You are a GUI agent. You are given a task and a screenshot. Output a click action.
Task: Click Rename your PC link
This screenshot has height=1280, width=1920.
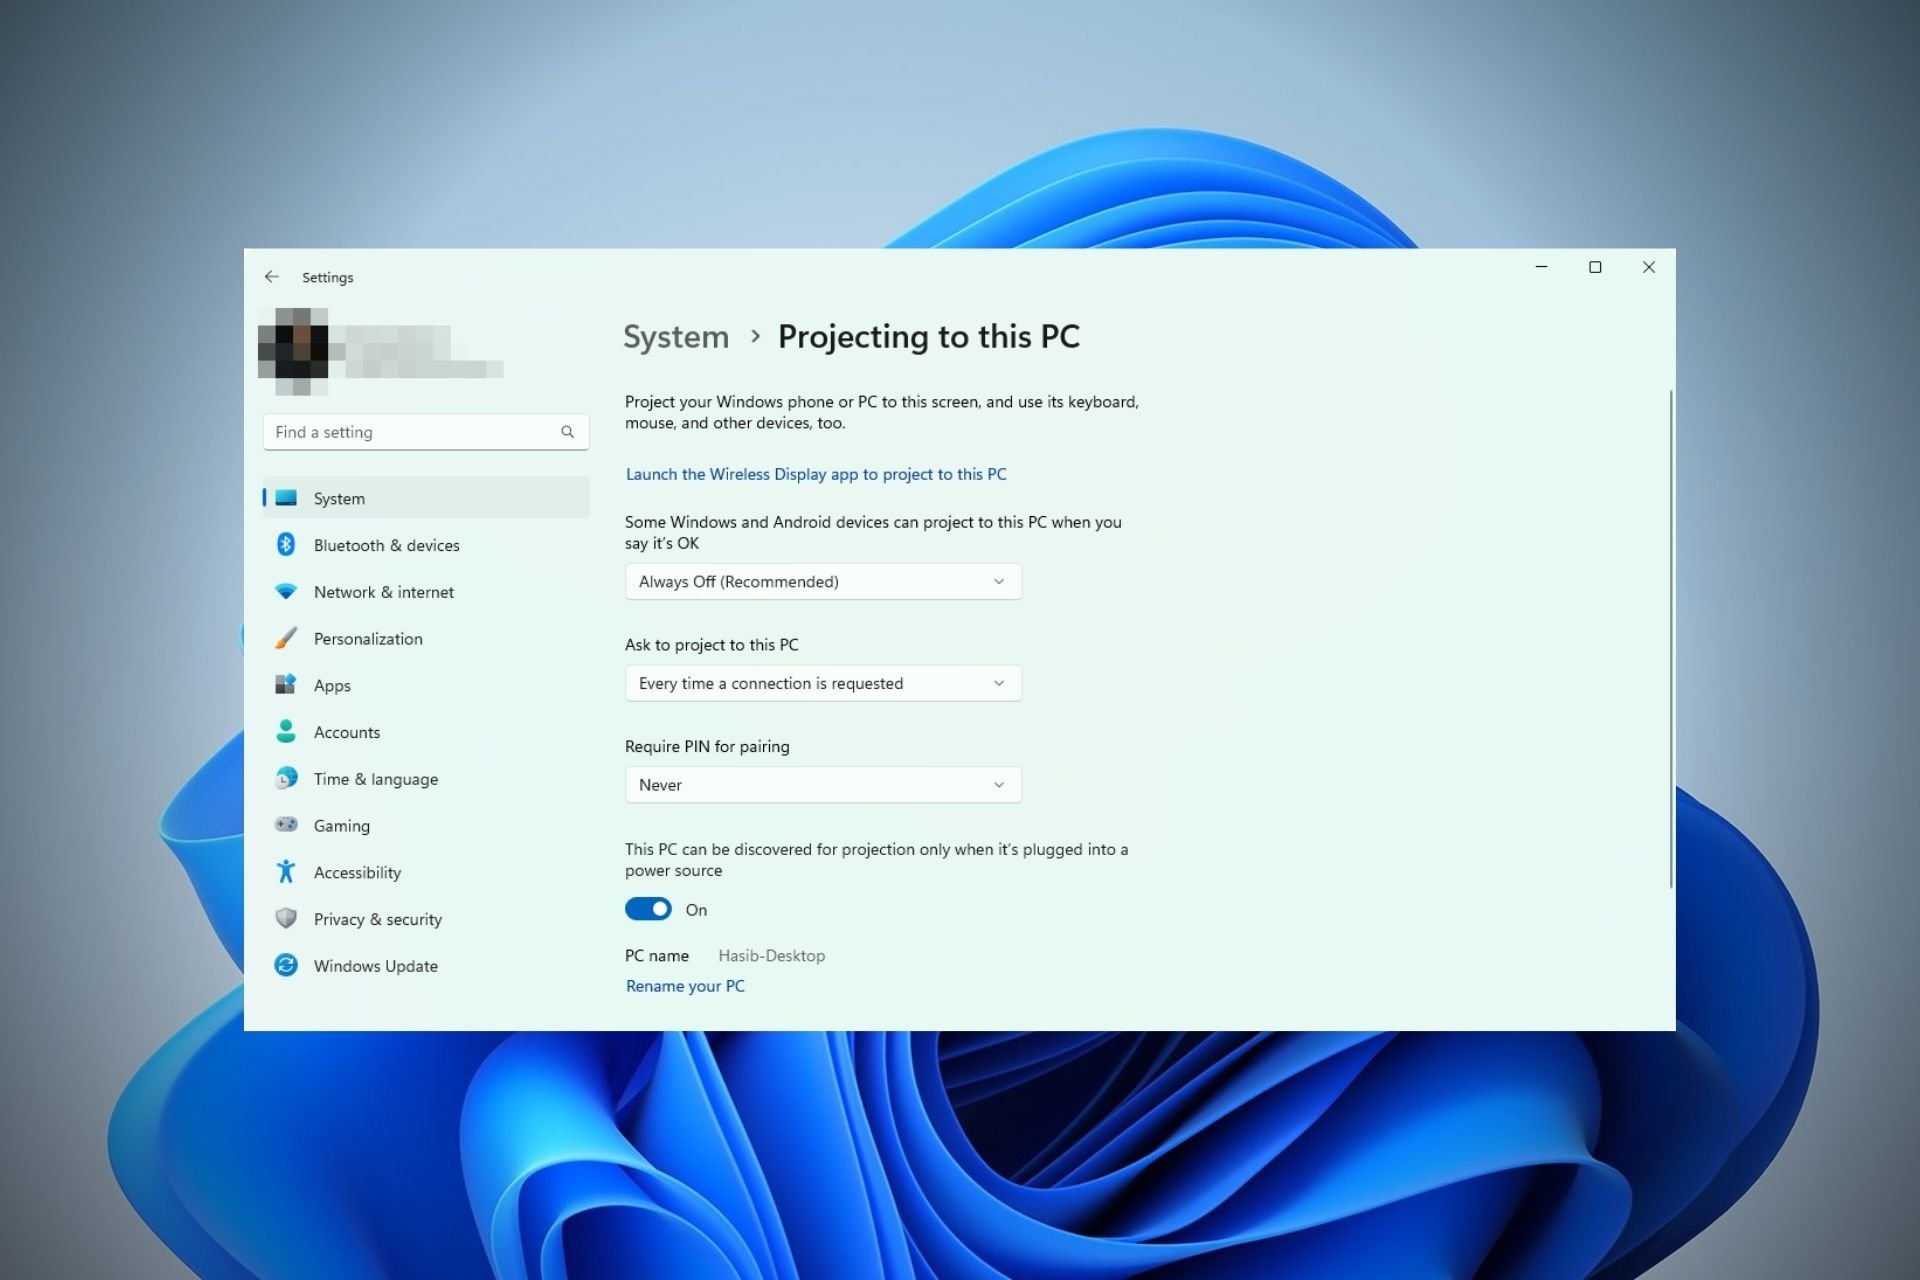click(684, 986)
